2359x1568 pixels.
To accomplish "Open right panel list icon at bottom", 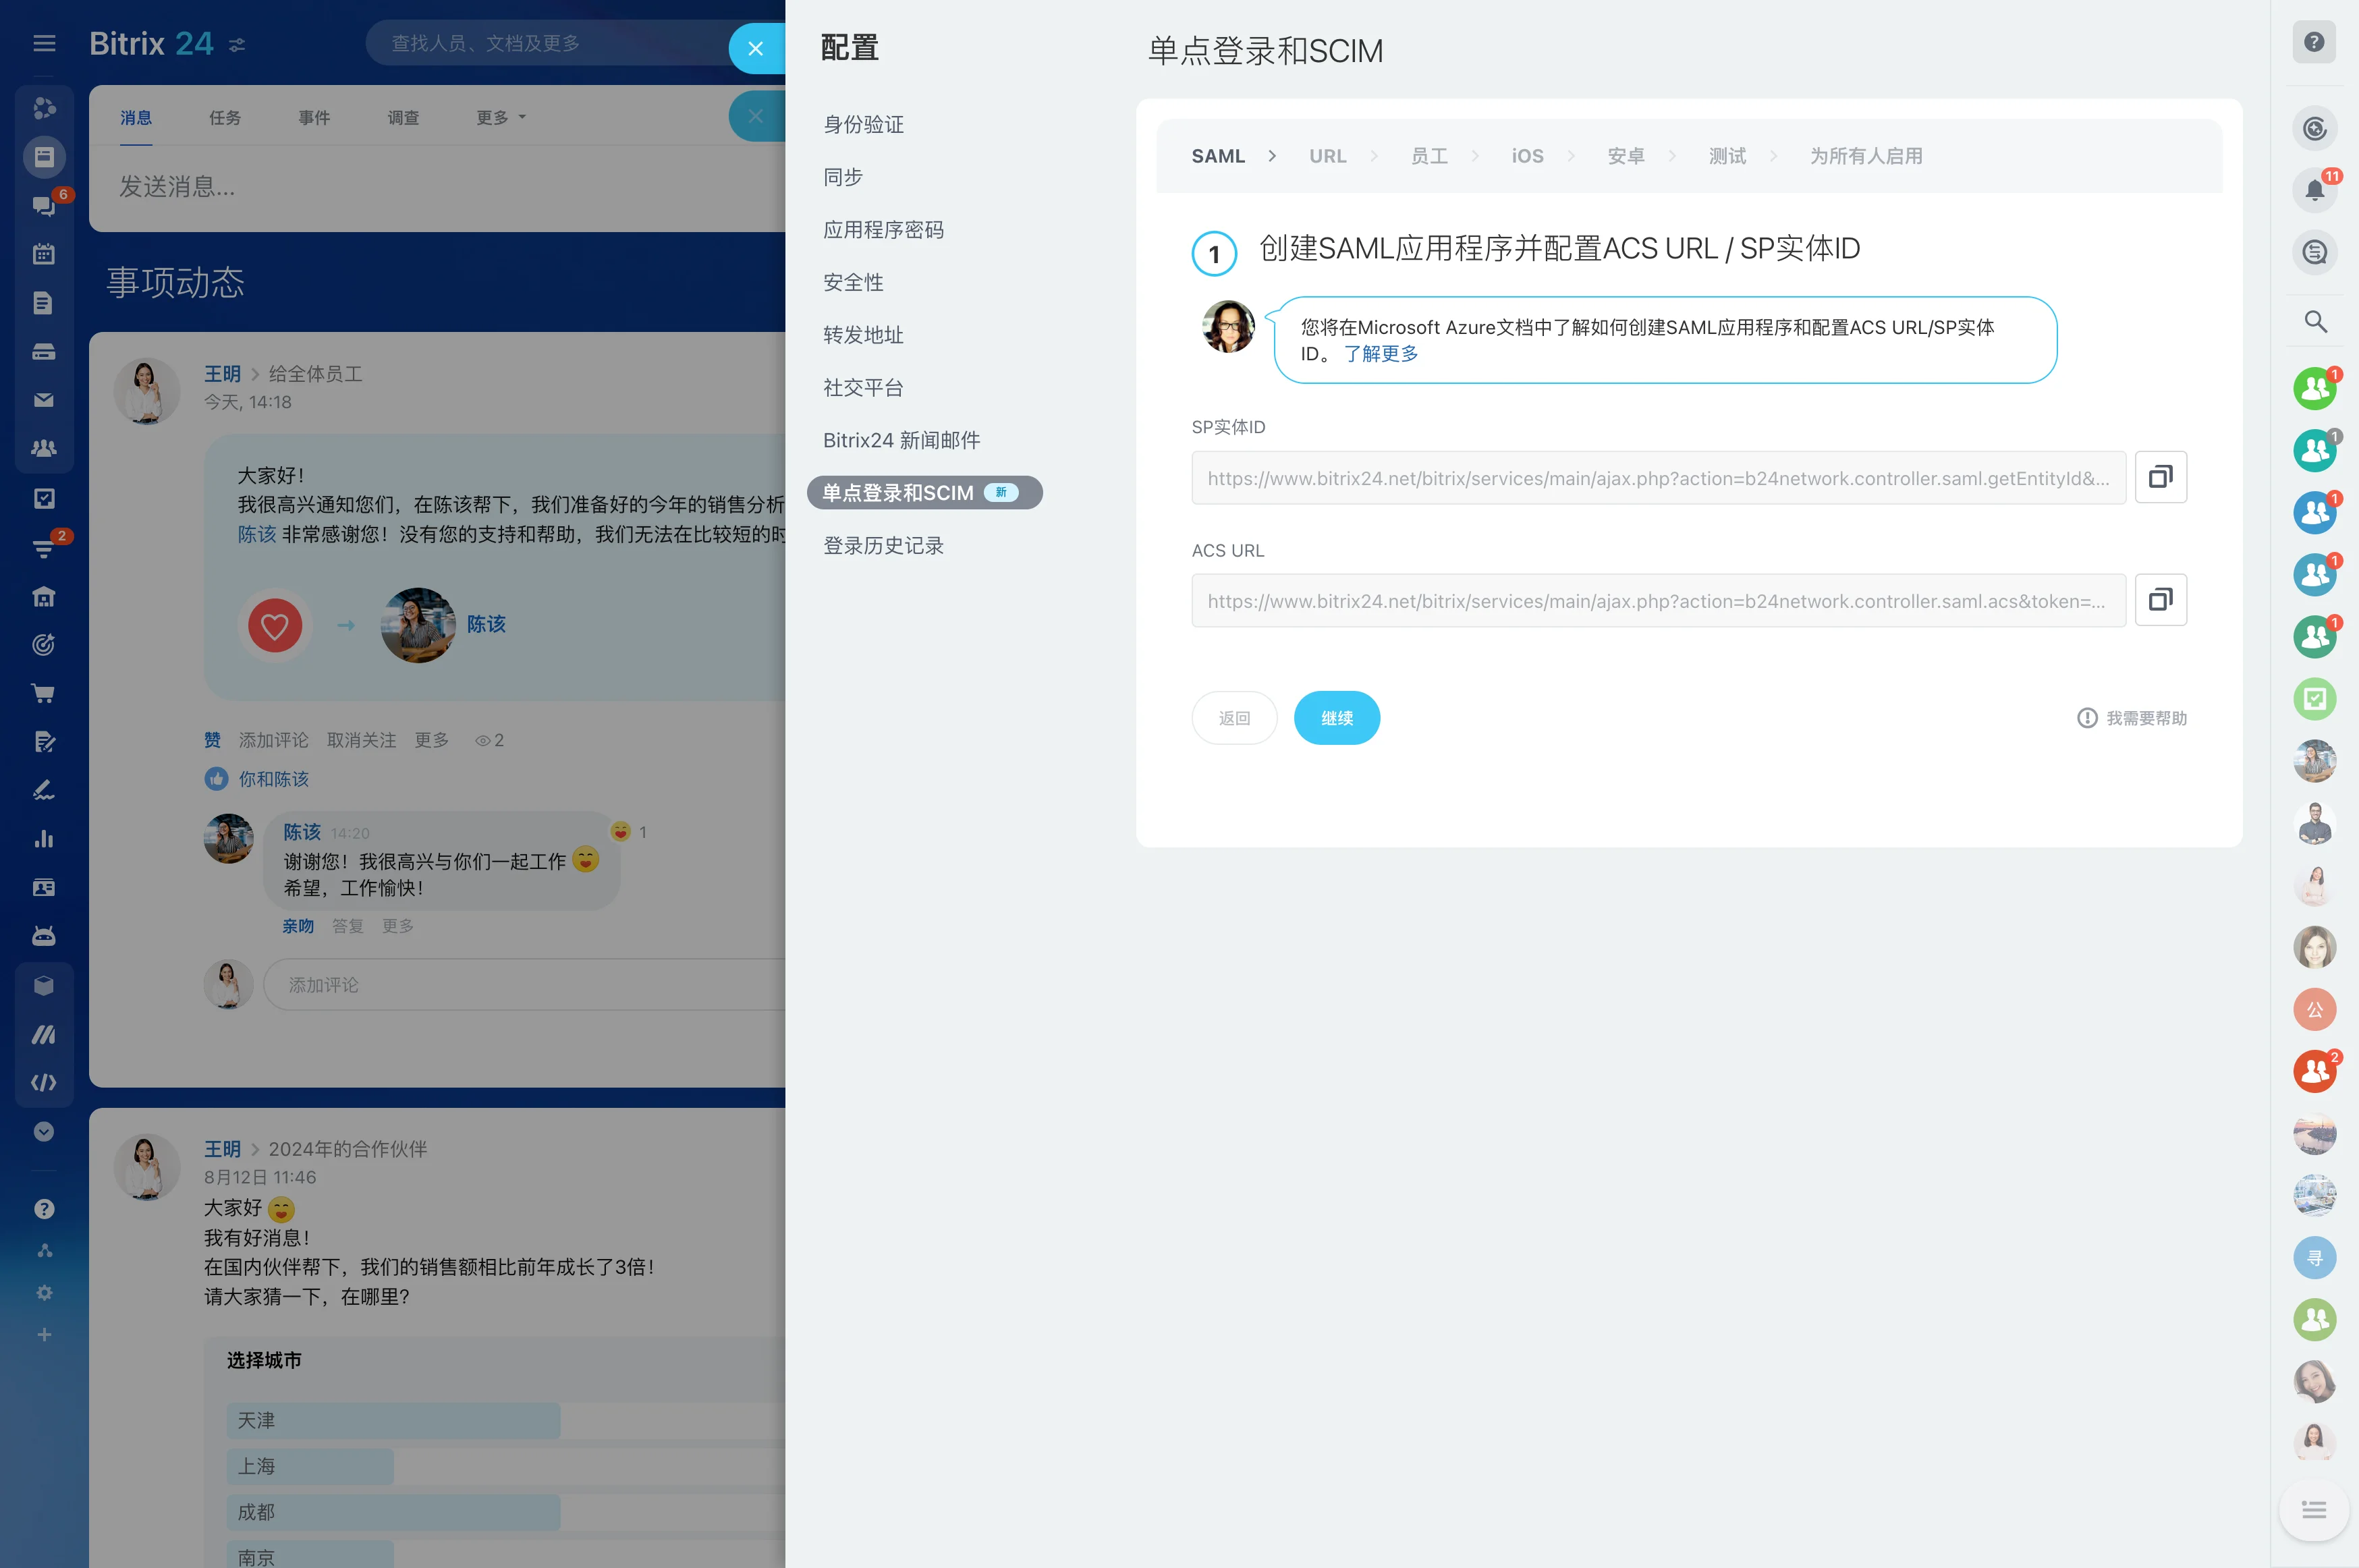I will [2314, 1510].
